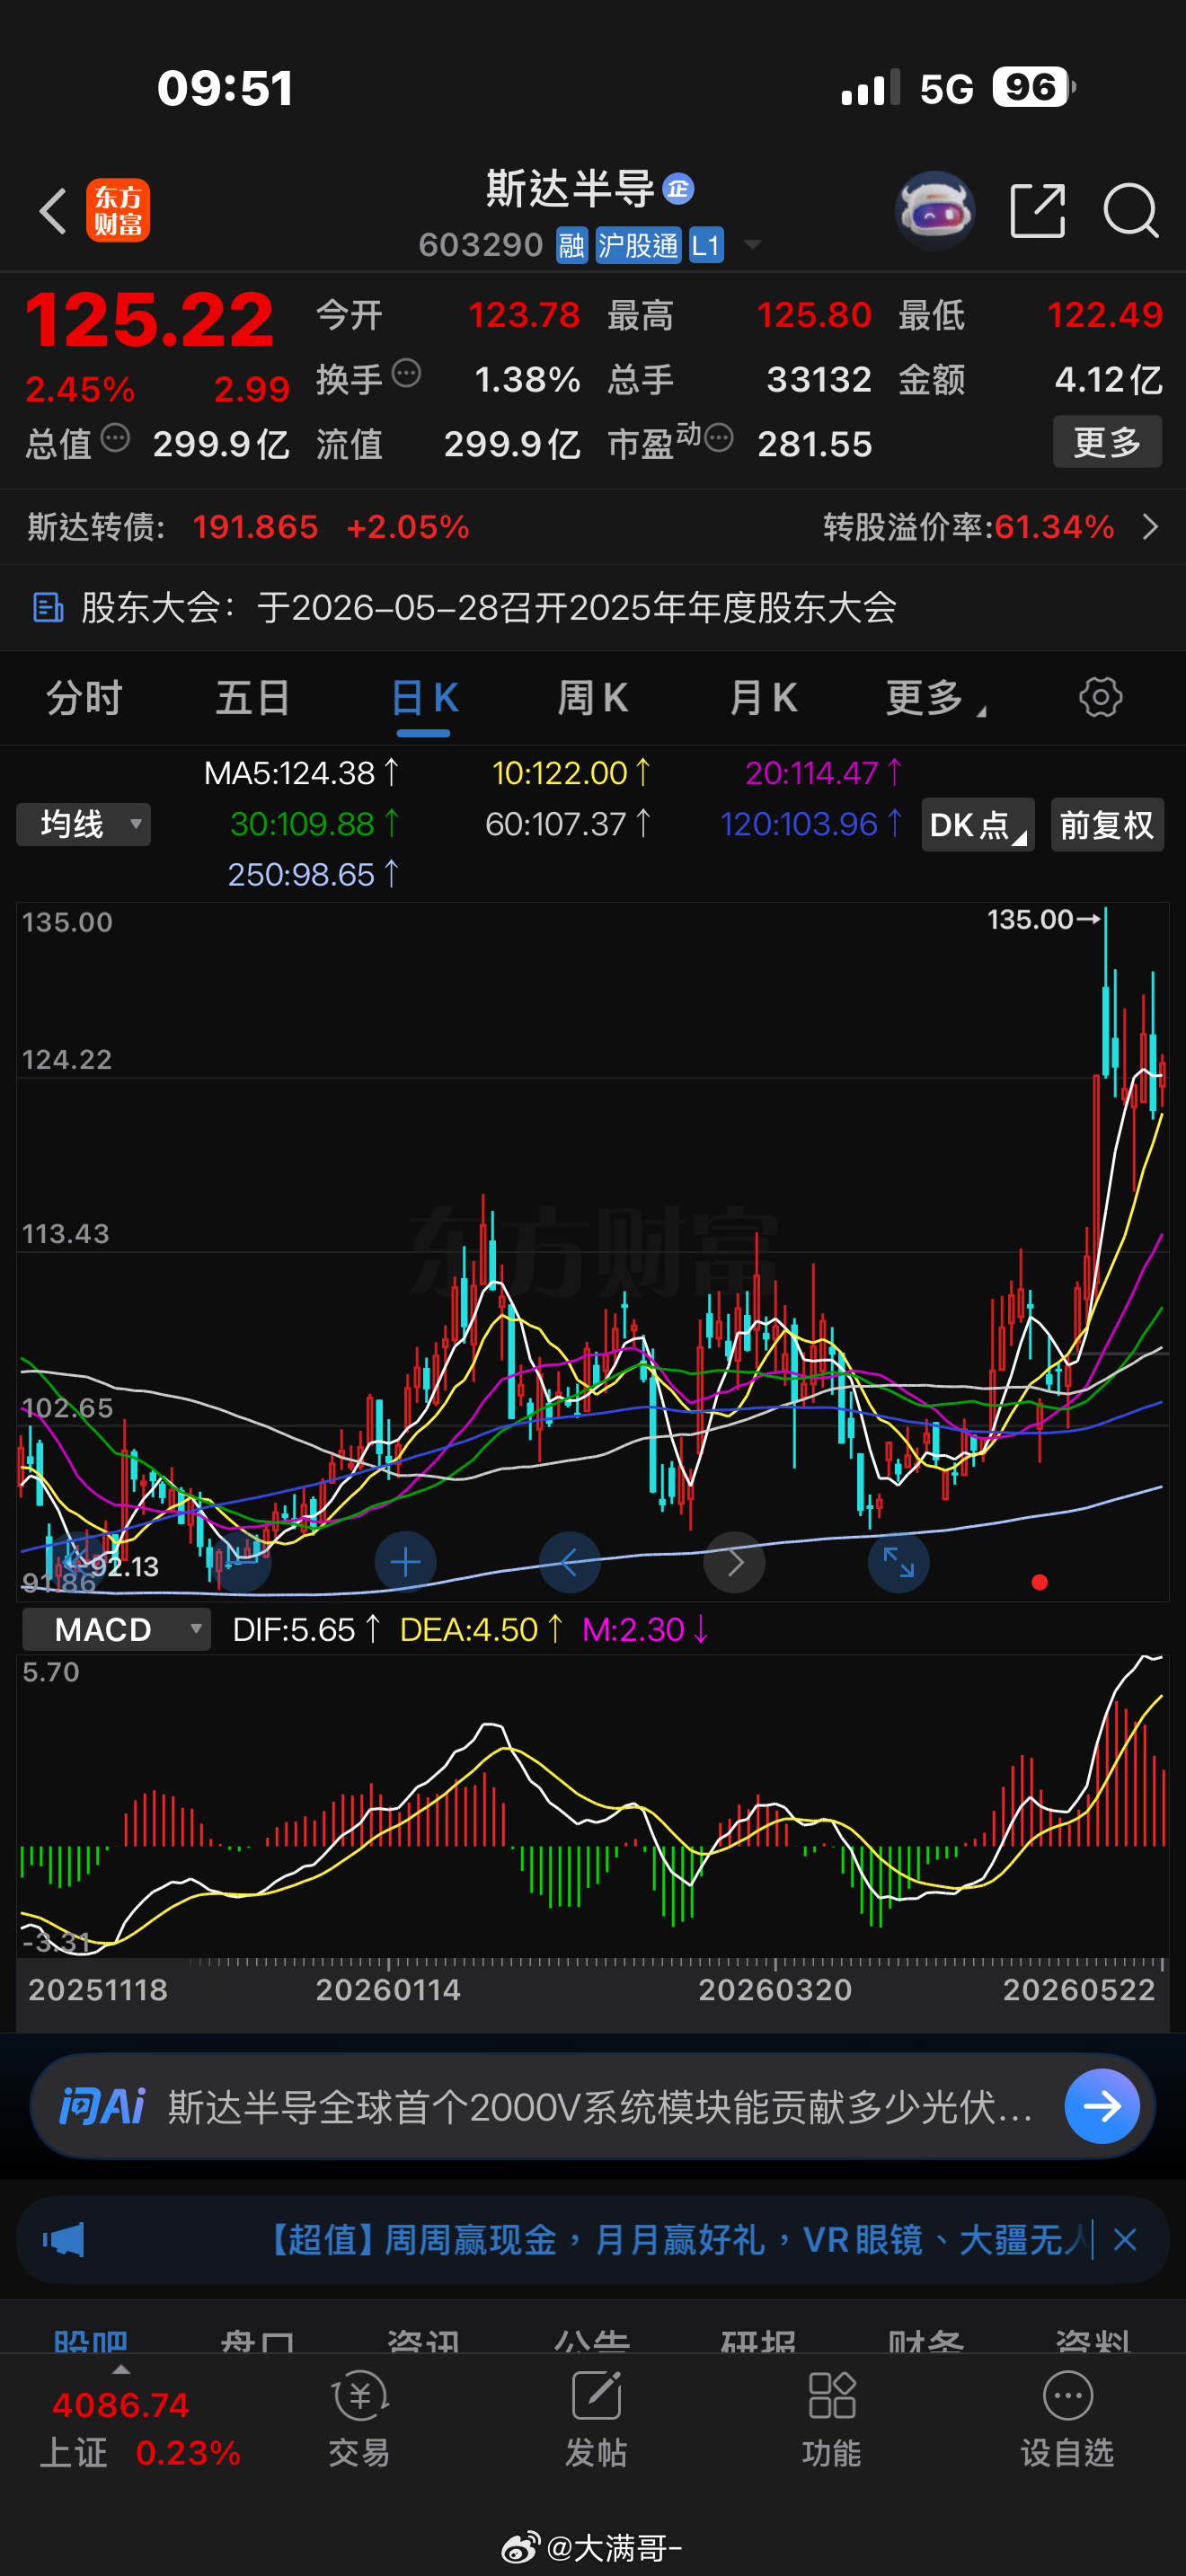1186x2576 pixels.
Task: Switch to the 月K chart tab
Action: [x=763, y=698]
